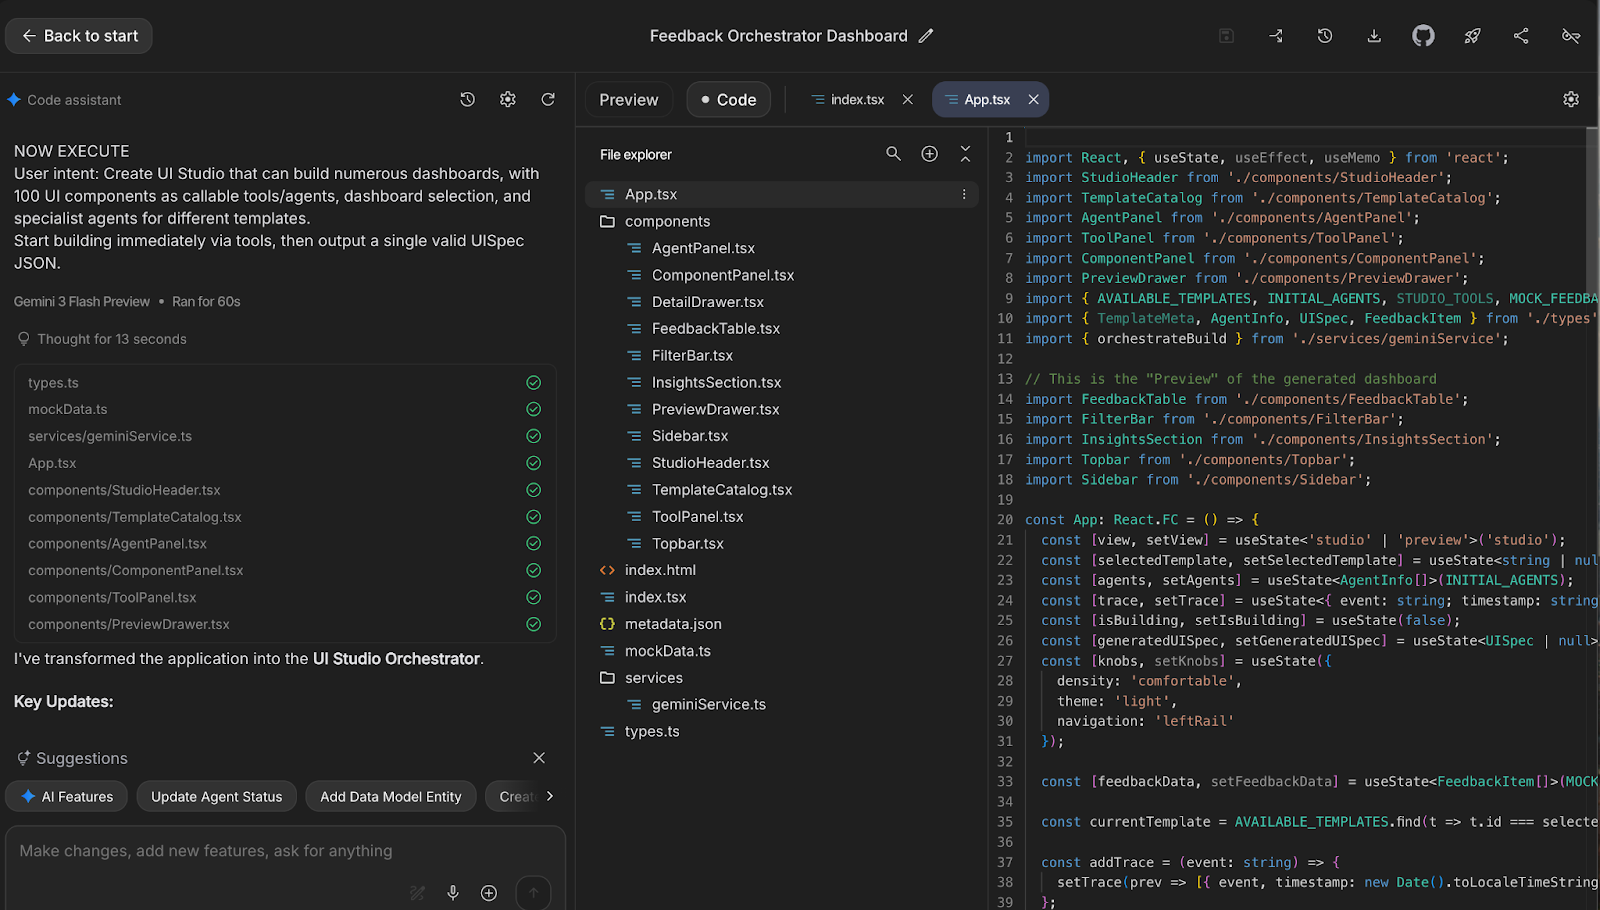Share the dashboard via the share icon
The width and height of the screenshot is (1600, 910).
click(1521, 35)
